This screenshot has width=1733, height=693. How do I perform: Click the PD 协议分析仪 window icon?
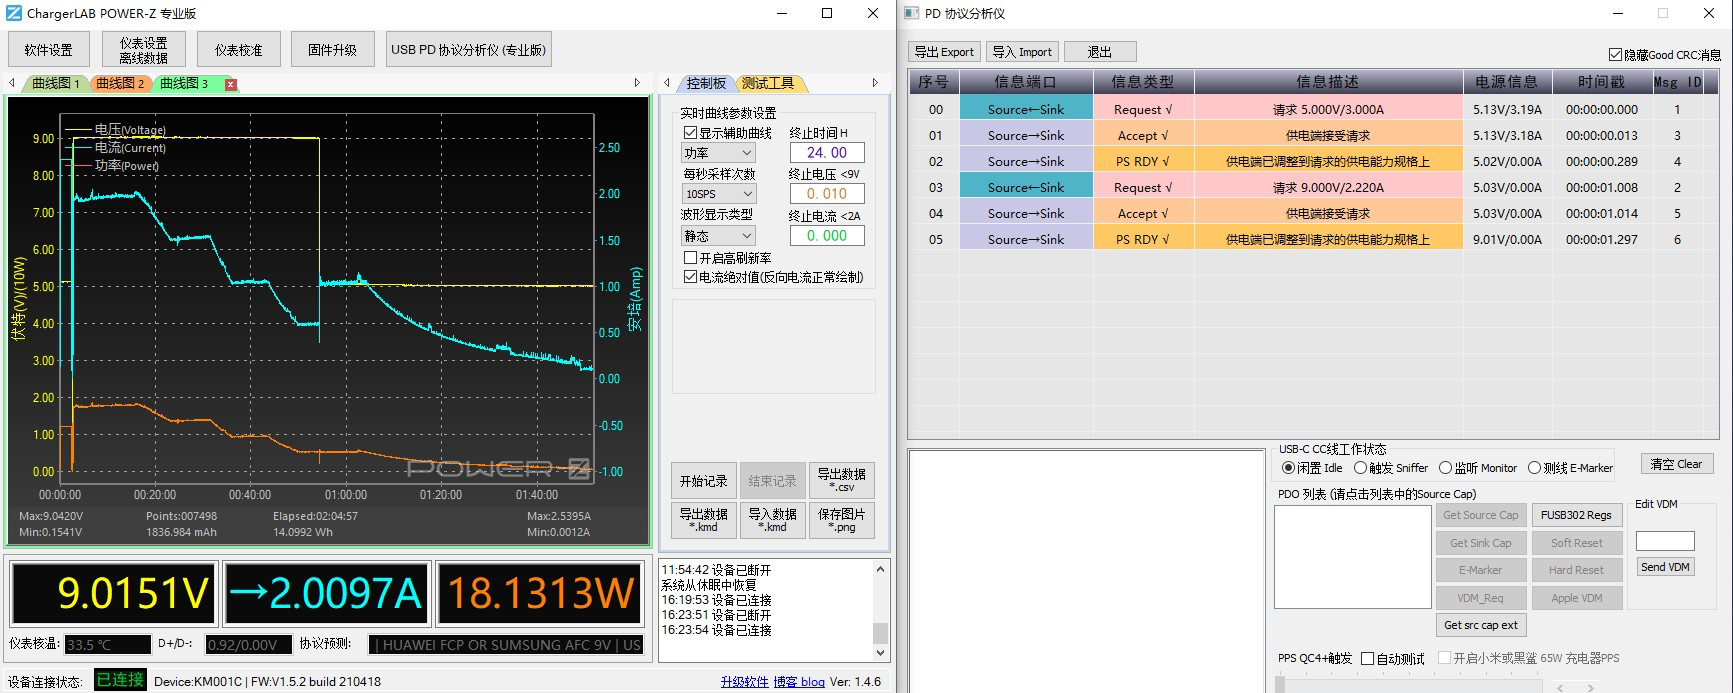pos(911,13)
